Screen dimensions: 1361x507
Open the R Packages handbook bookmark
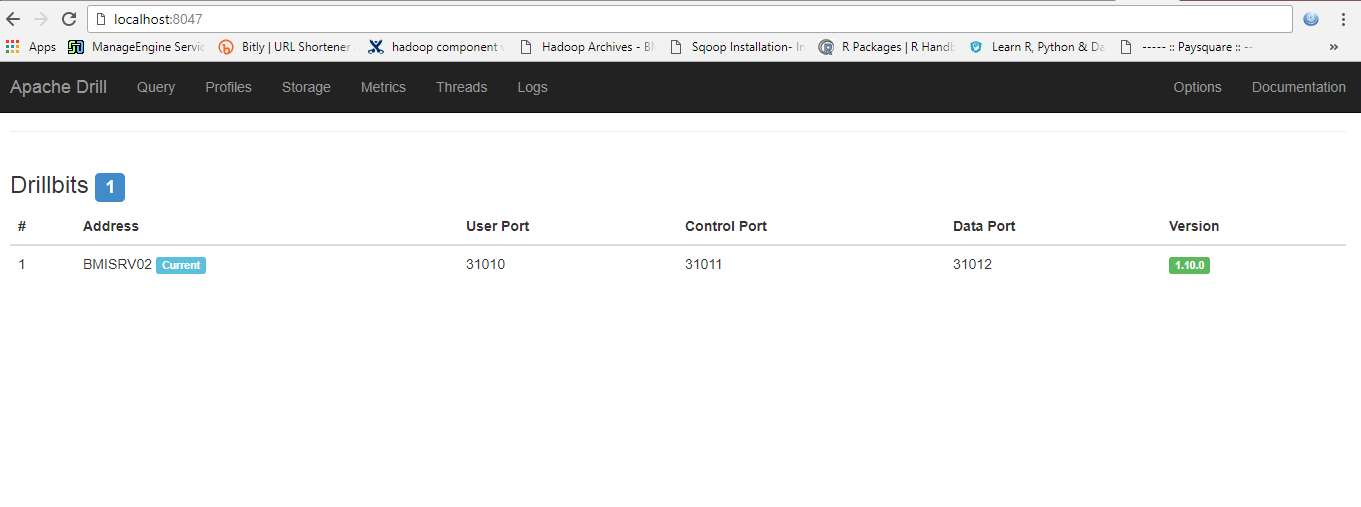(x=888, y=47)
